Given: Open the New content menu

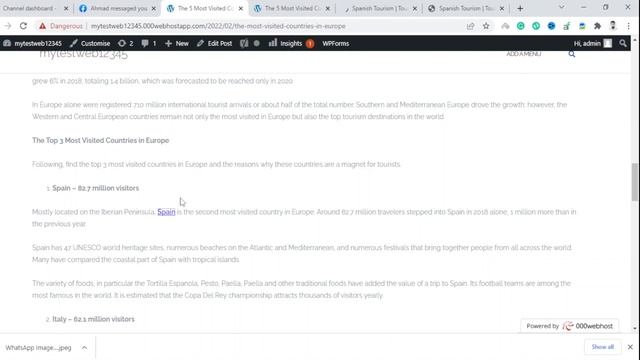Looking at the screenshot, I should click(x=177, y=43).
